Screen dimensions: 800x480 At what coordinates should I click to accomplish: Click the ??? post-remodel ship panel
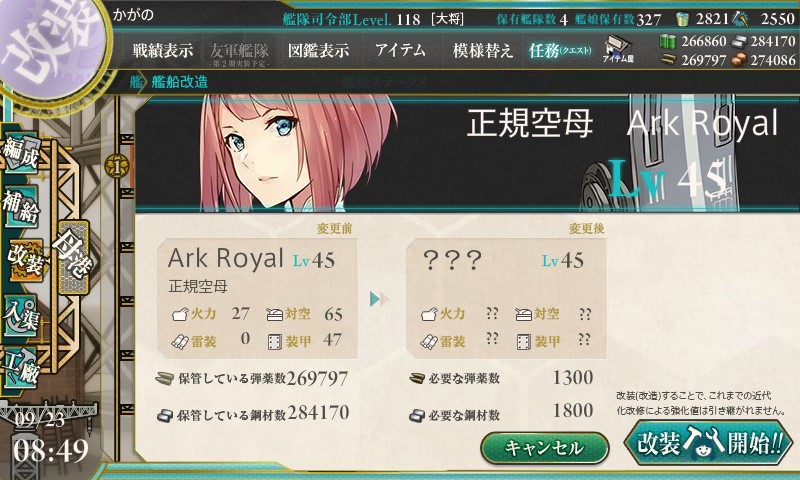click(506, 298)
